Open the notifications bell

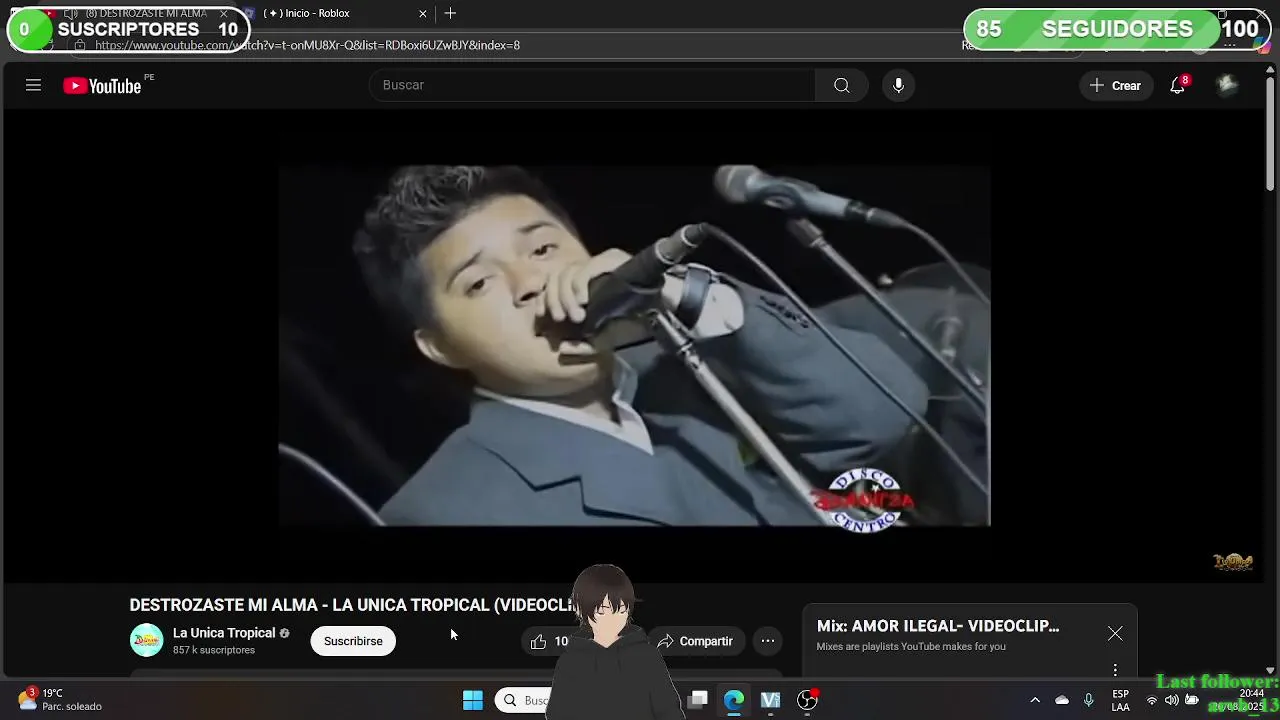[1178, 85]
